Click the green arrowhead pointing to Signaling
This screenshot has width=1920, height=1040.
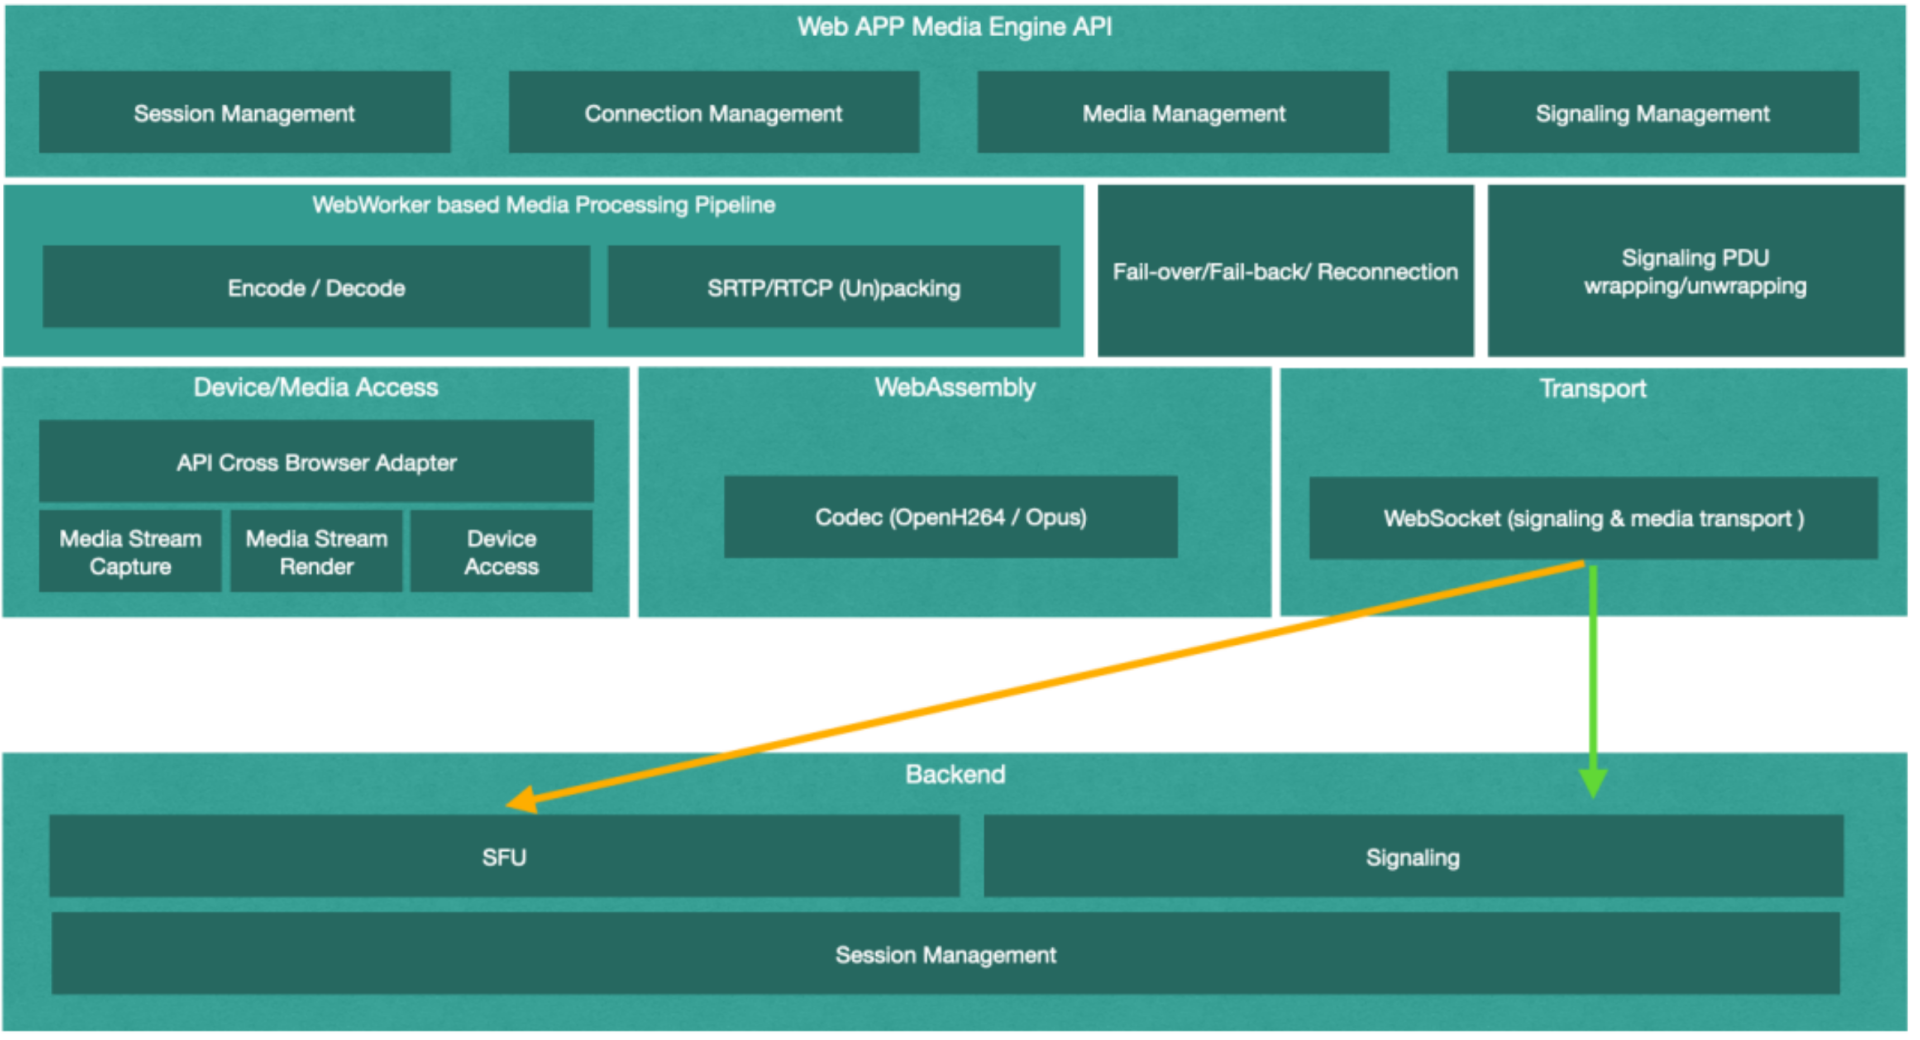click(1593, 782)
